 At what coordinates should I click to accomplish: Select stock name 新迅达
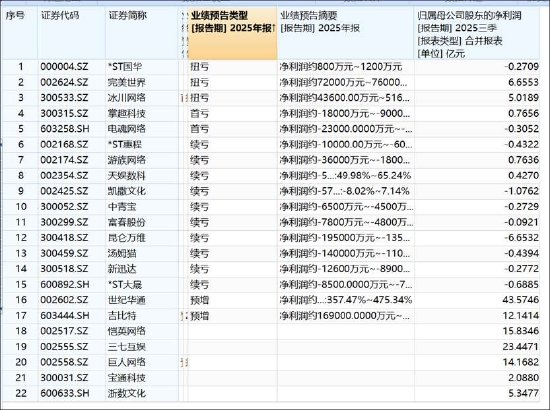coord(122,269)
